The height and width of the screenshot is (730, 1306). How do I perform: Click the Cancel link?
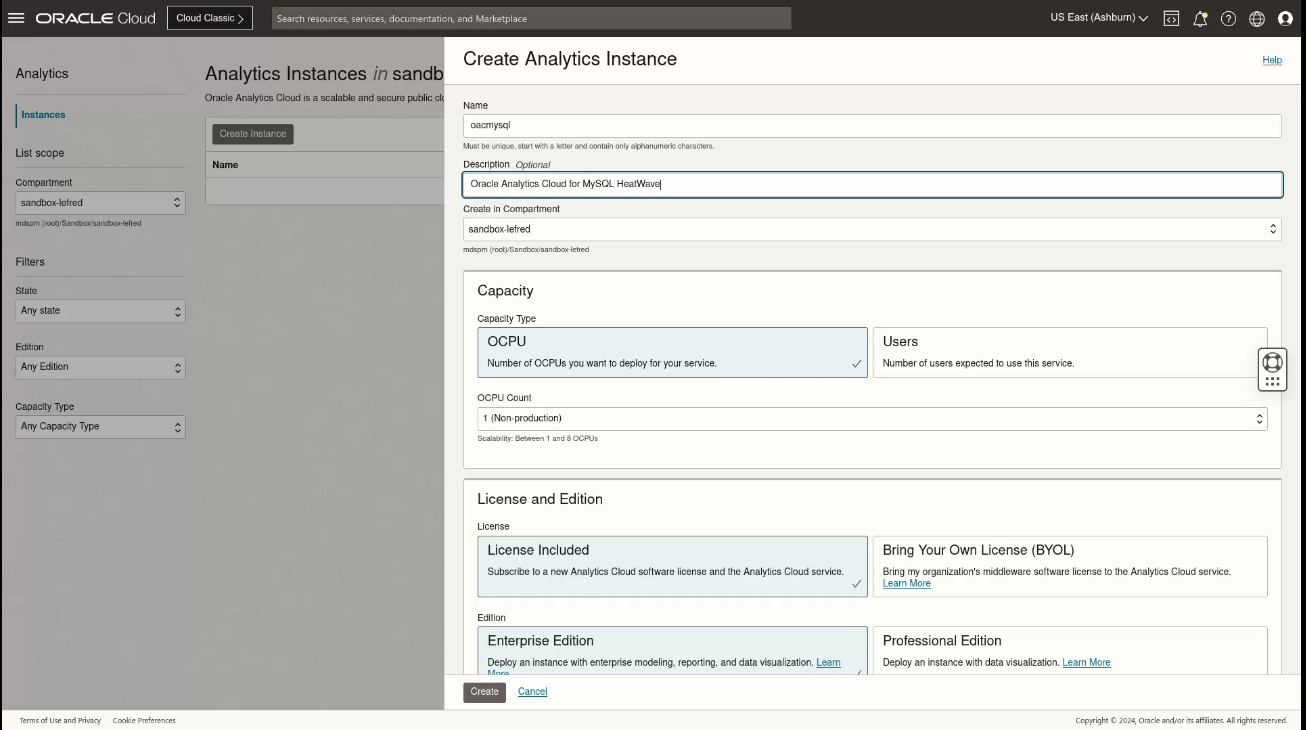point(532,692)
